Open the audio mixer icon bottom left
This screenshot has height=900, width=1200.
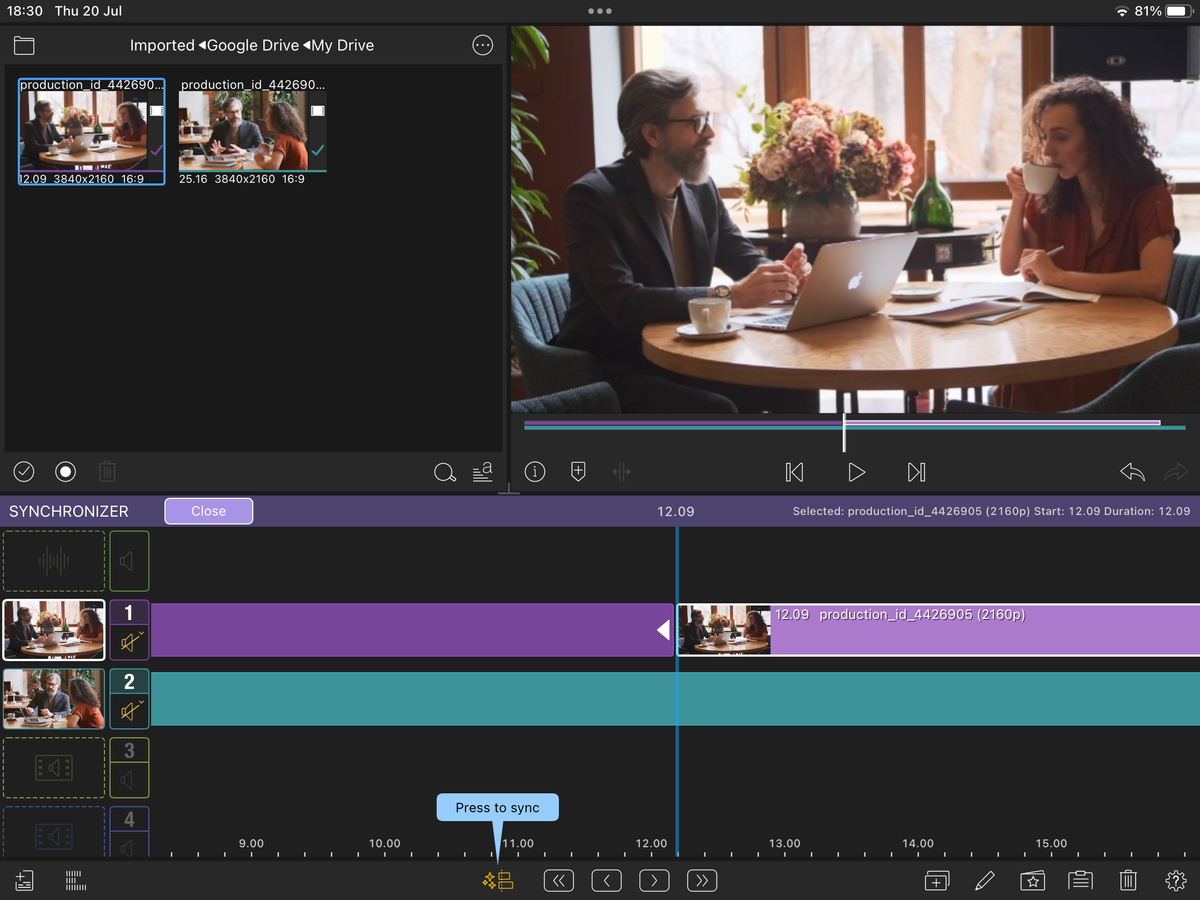[x=75, y=881]
